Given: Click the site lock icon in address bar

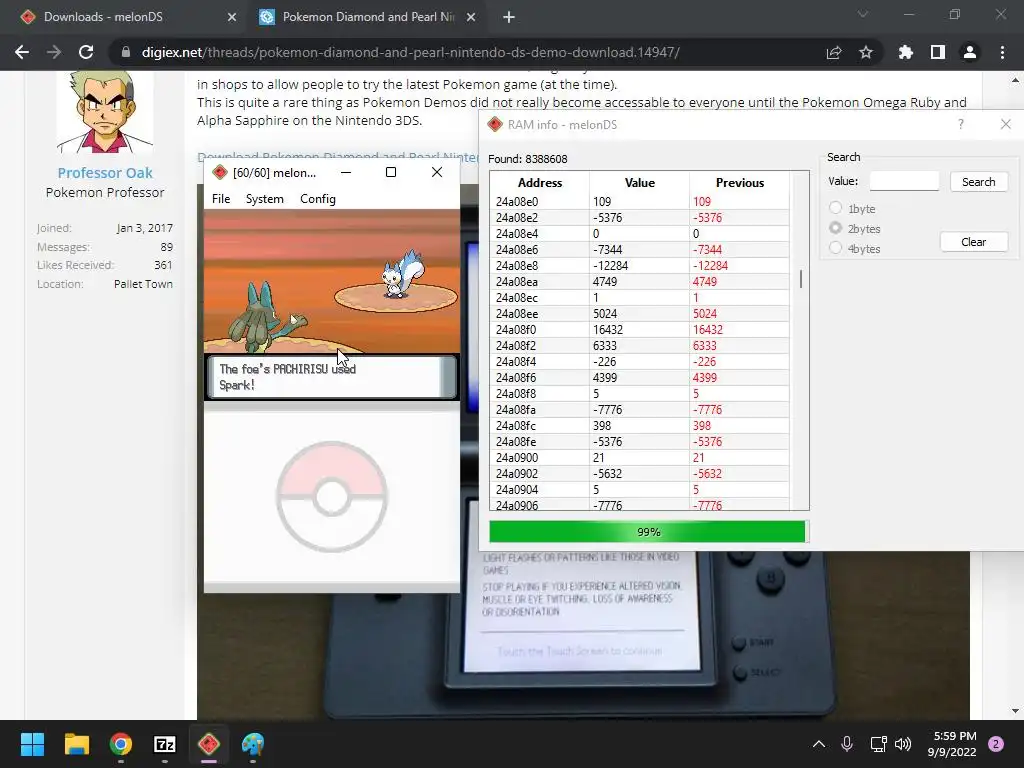Looking at the screenshot, I should click(126, 52).
